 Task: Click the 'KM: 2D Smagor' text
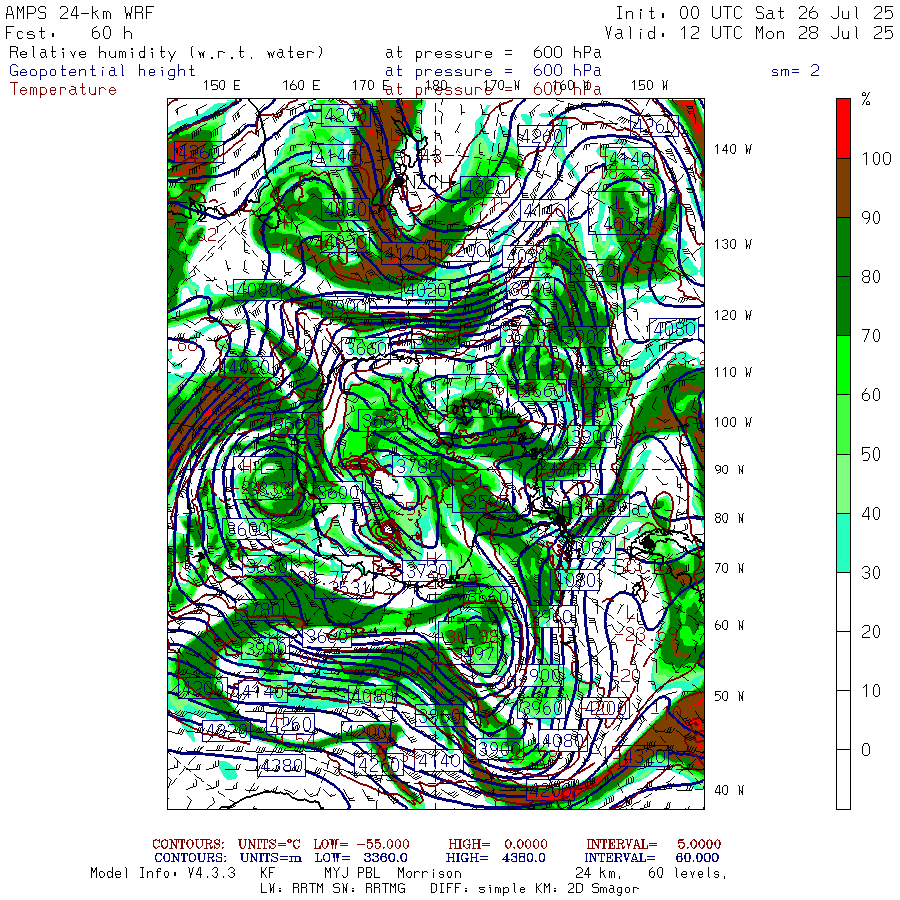[x=588, y=889]
